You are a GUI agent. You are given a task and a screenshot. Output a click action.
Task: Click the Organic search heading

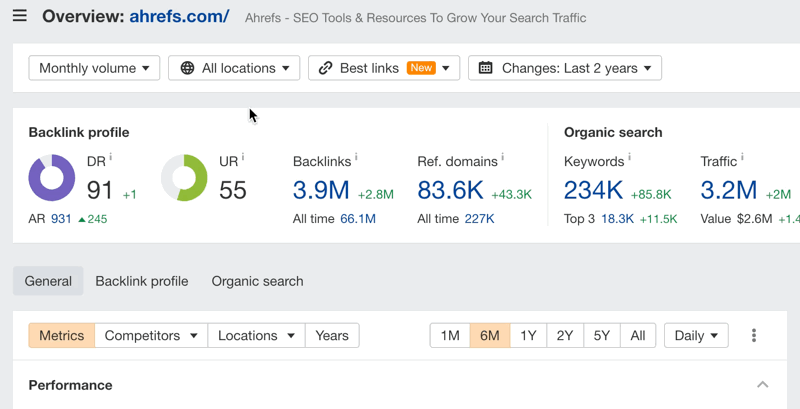point(613,133)
